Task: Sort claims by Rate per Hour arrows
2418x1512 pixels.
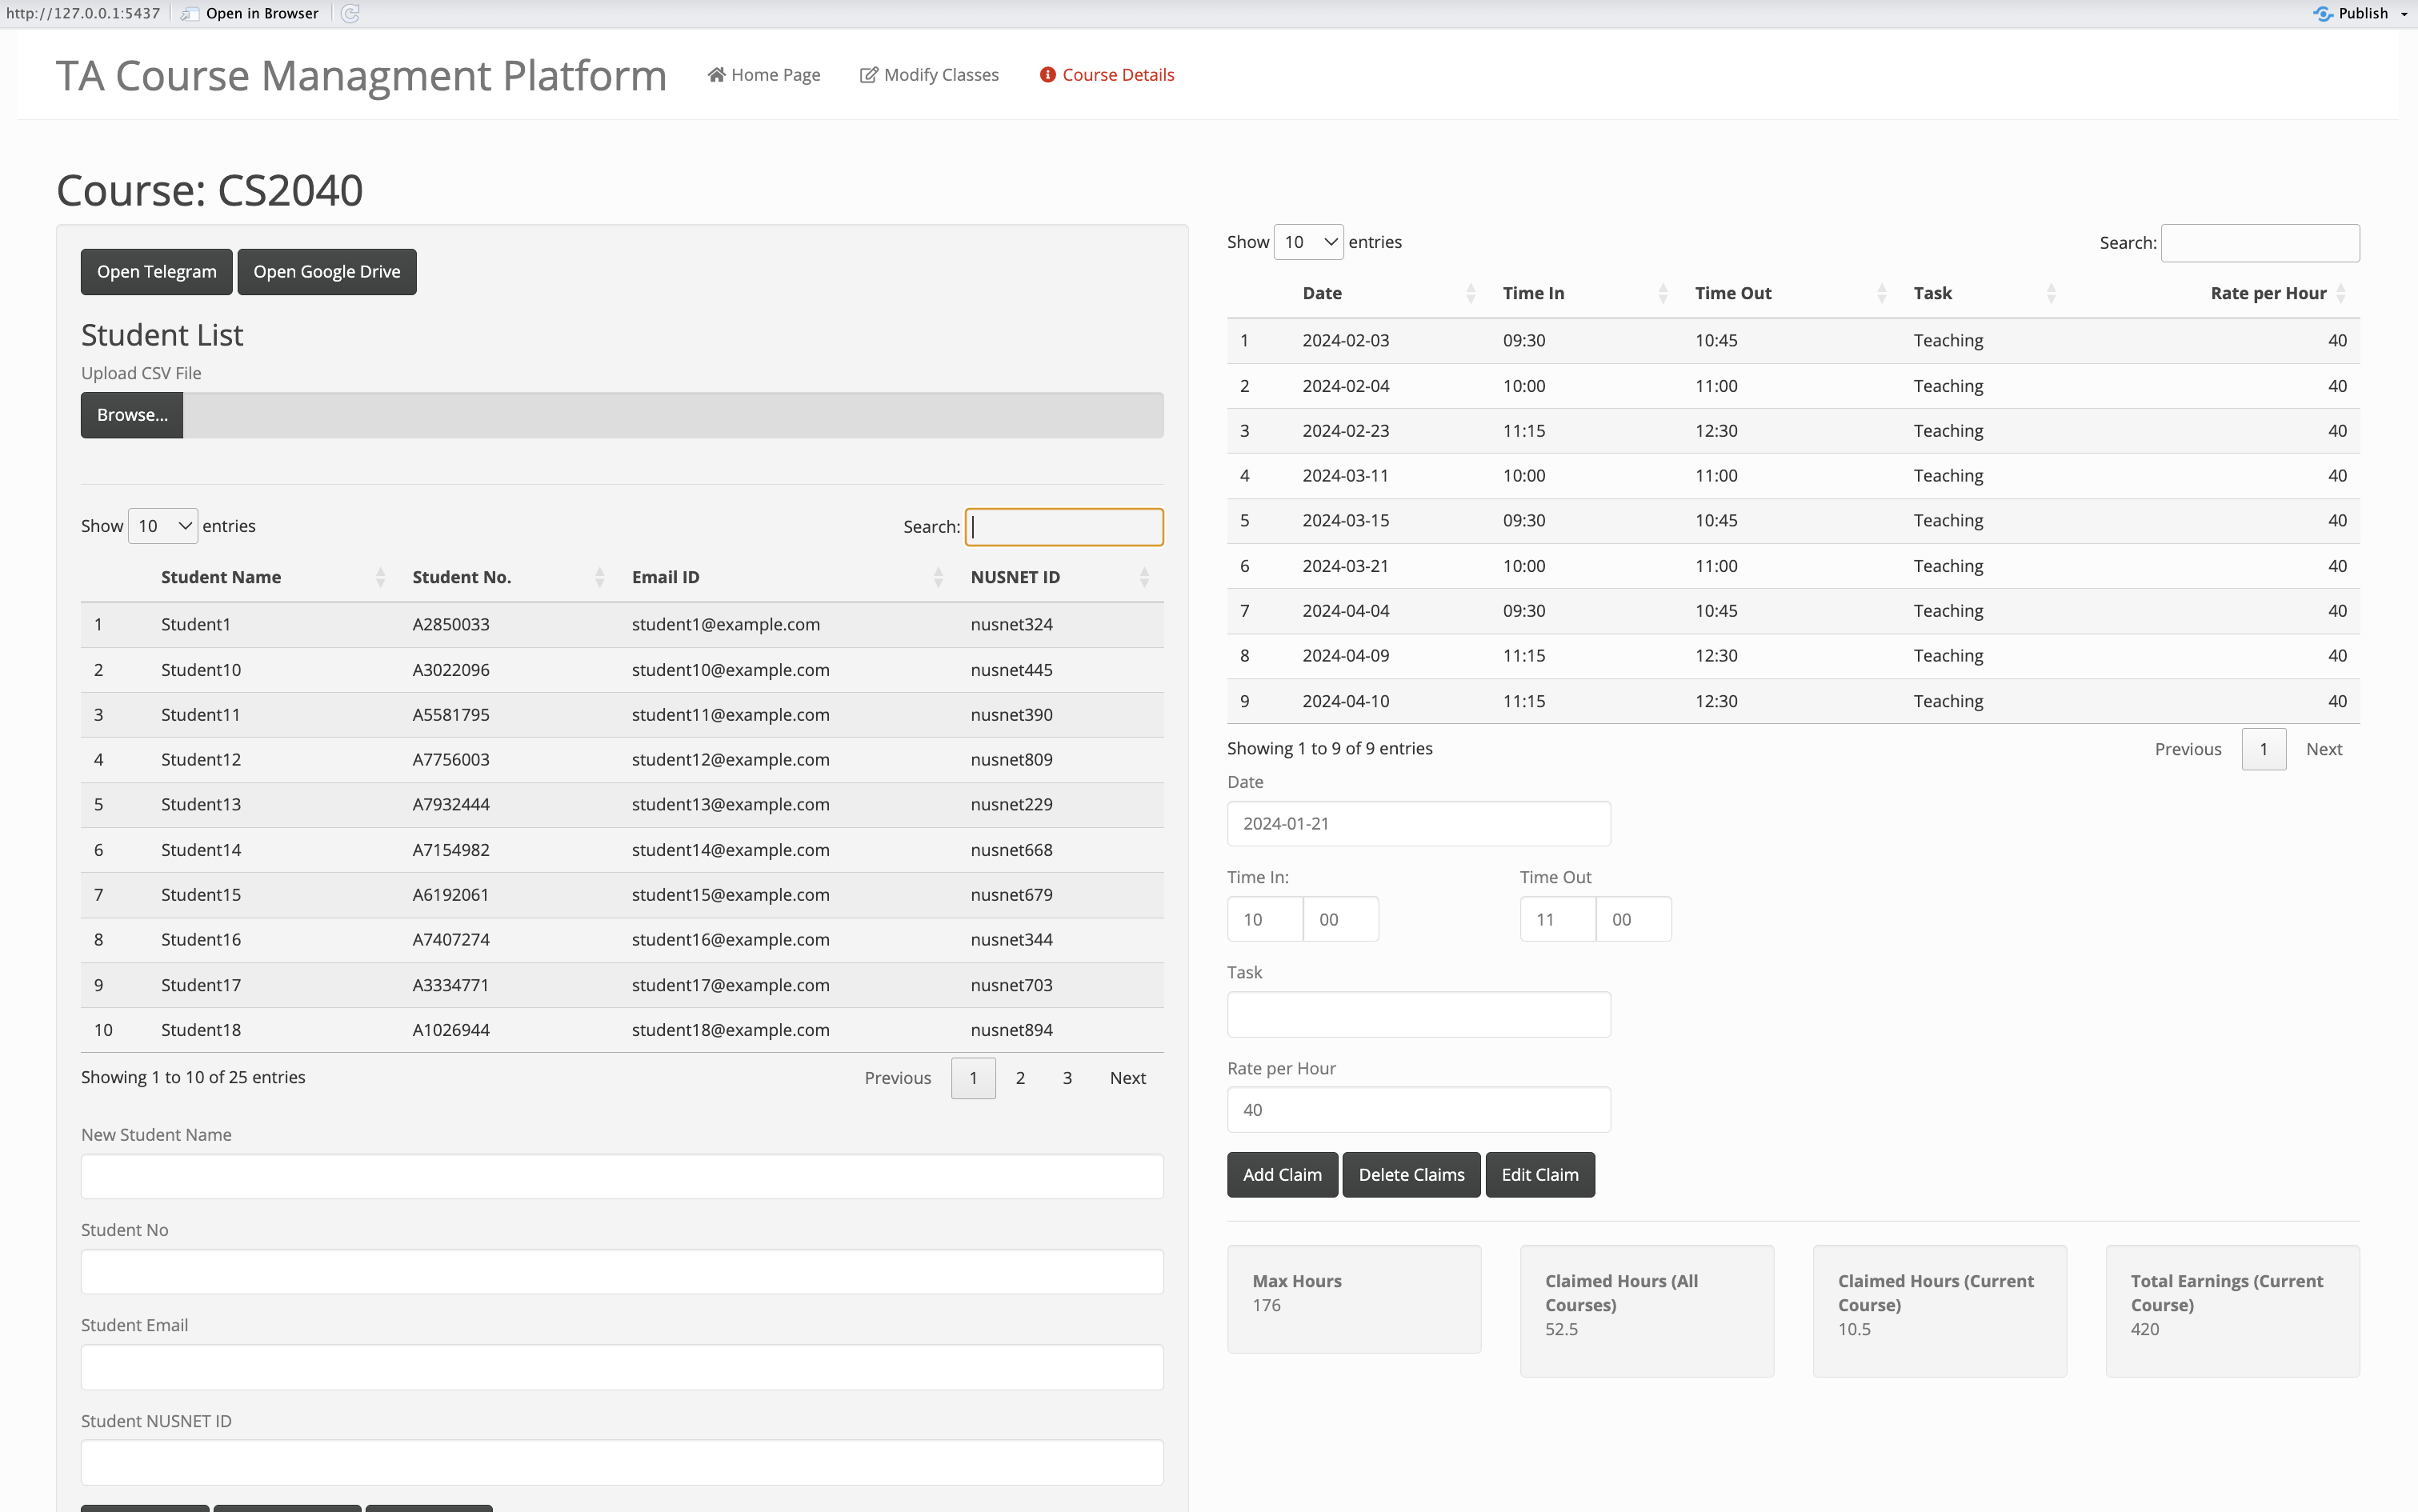Action: (2340, 293)
